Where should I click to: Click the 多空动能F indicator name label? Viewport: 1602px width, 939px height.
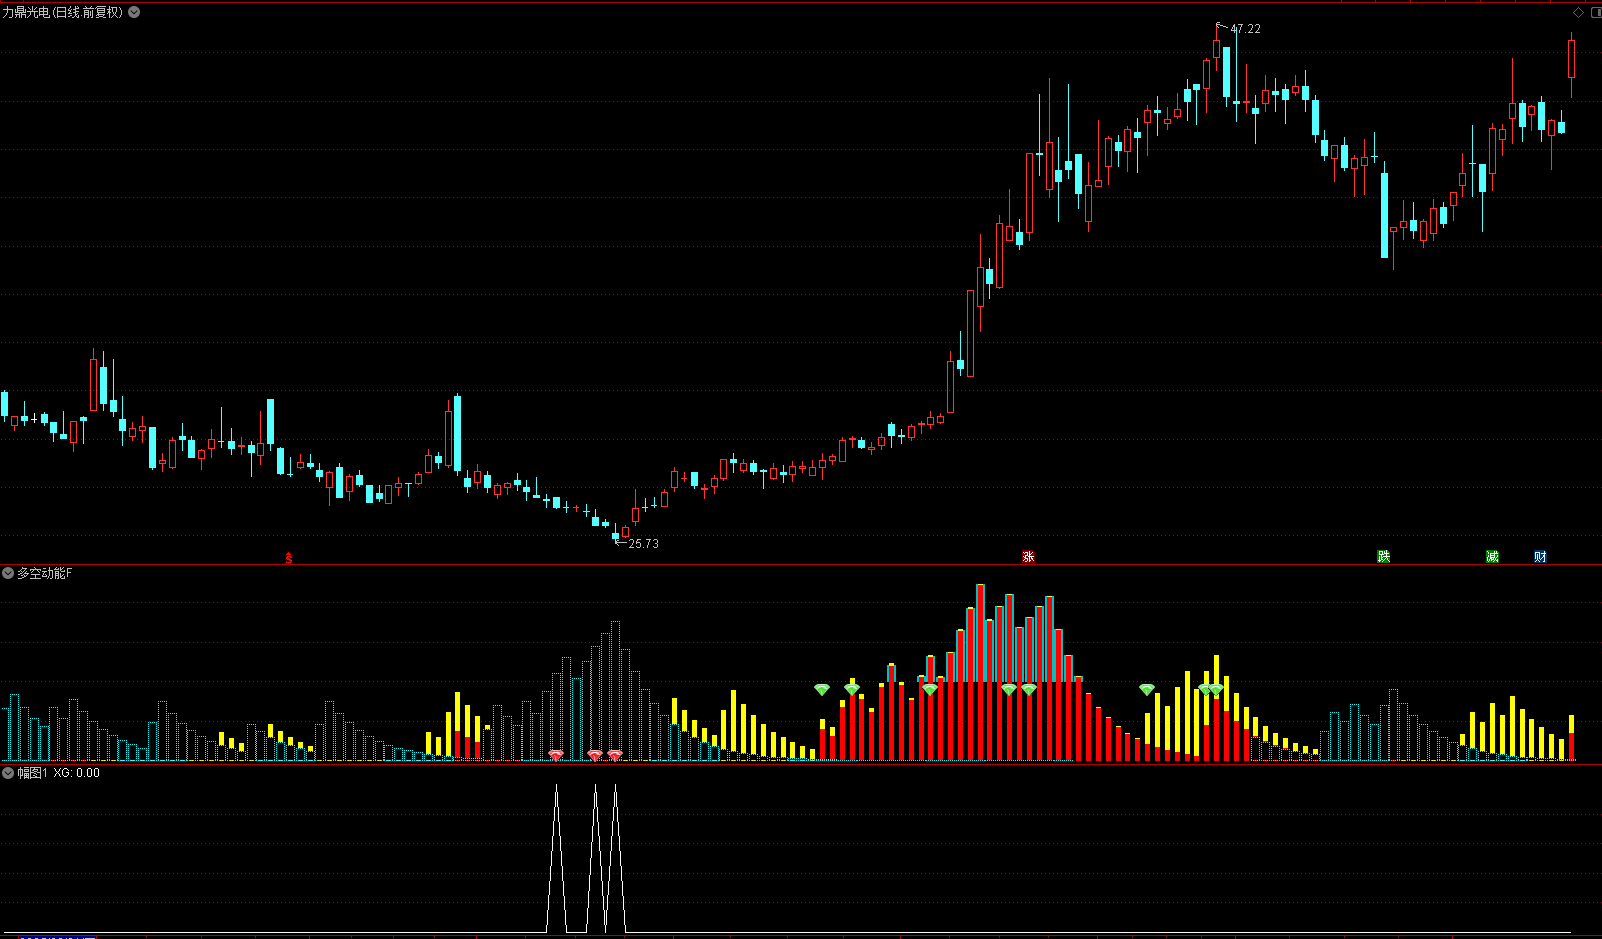44,573
